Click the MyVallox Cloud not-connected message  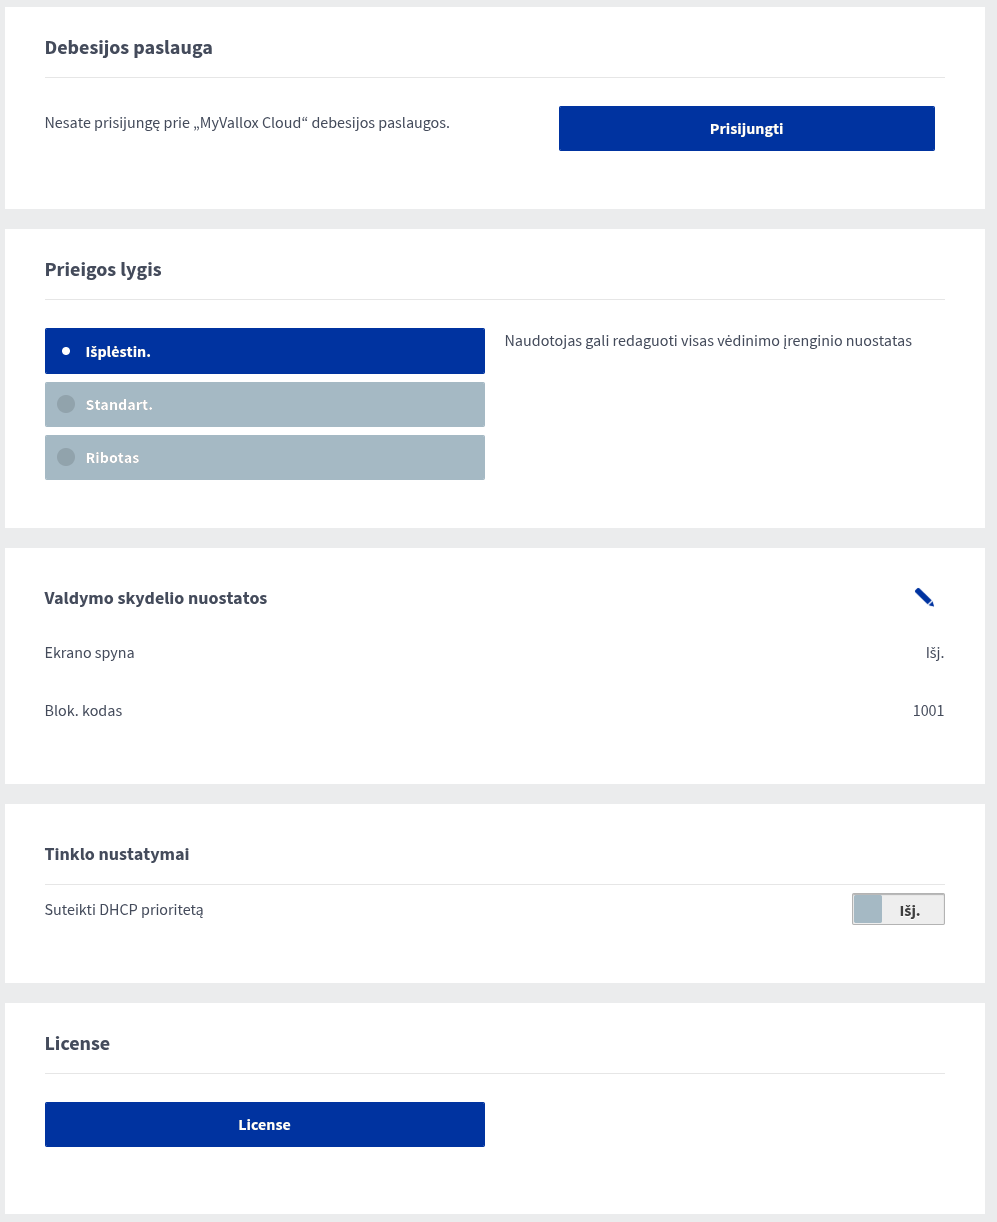(x=247, y=123)
